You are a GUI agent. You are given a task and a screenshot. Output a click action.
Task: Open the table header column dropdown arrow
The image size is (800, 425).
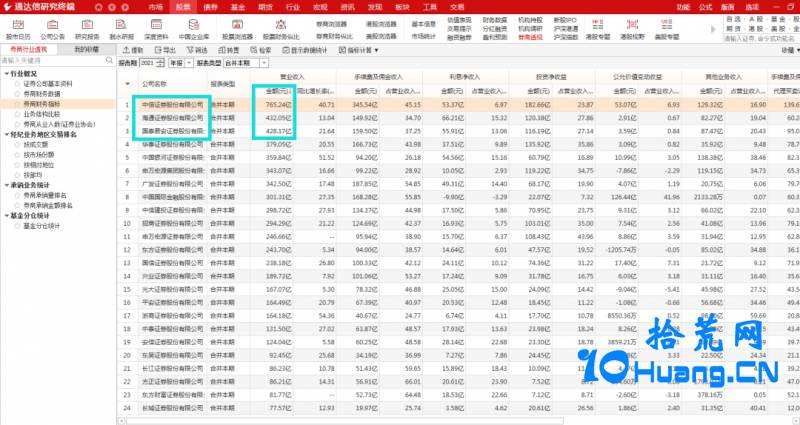click(128, 84)
